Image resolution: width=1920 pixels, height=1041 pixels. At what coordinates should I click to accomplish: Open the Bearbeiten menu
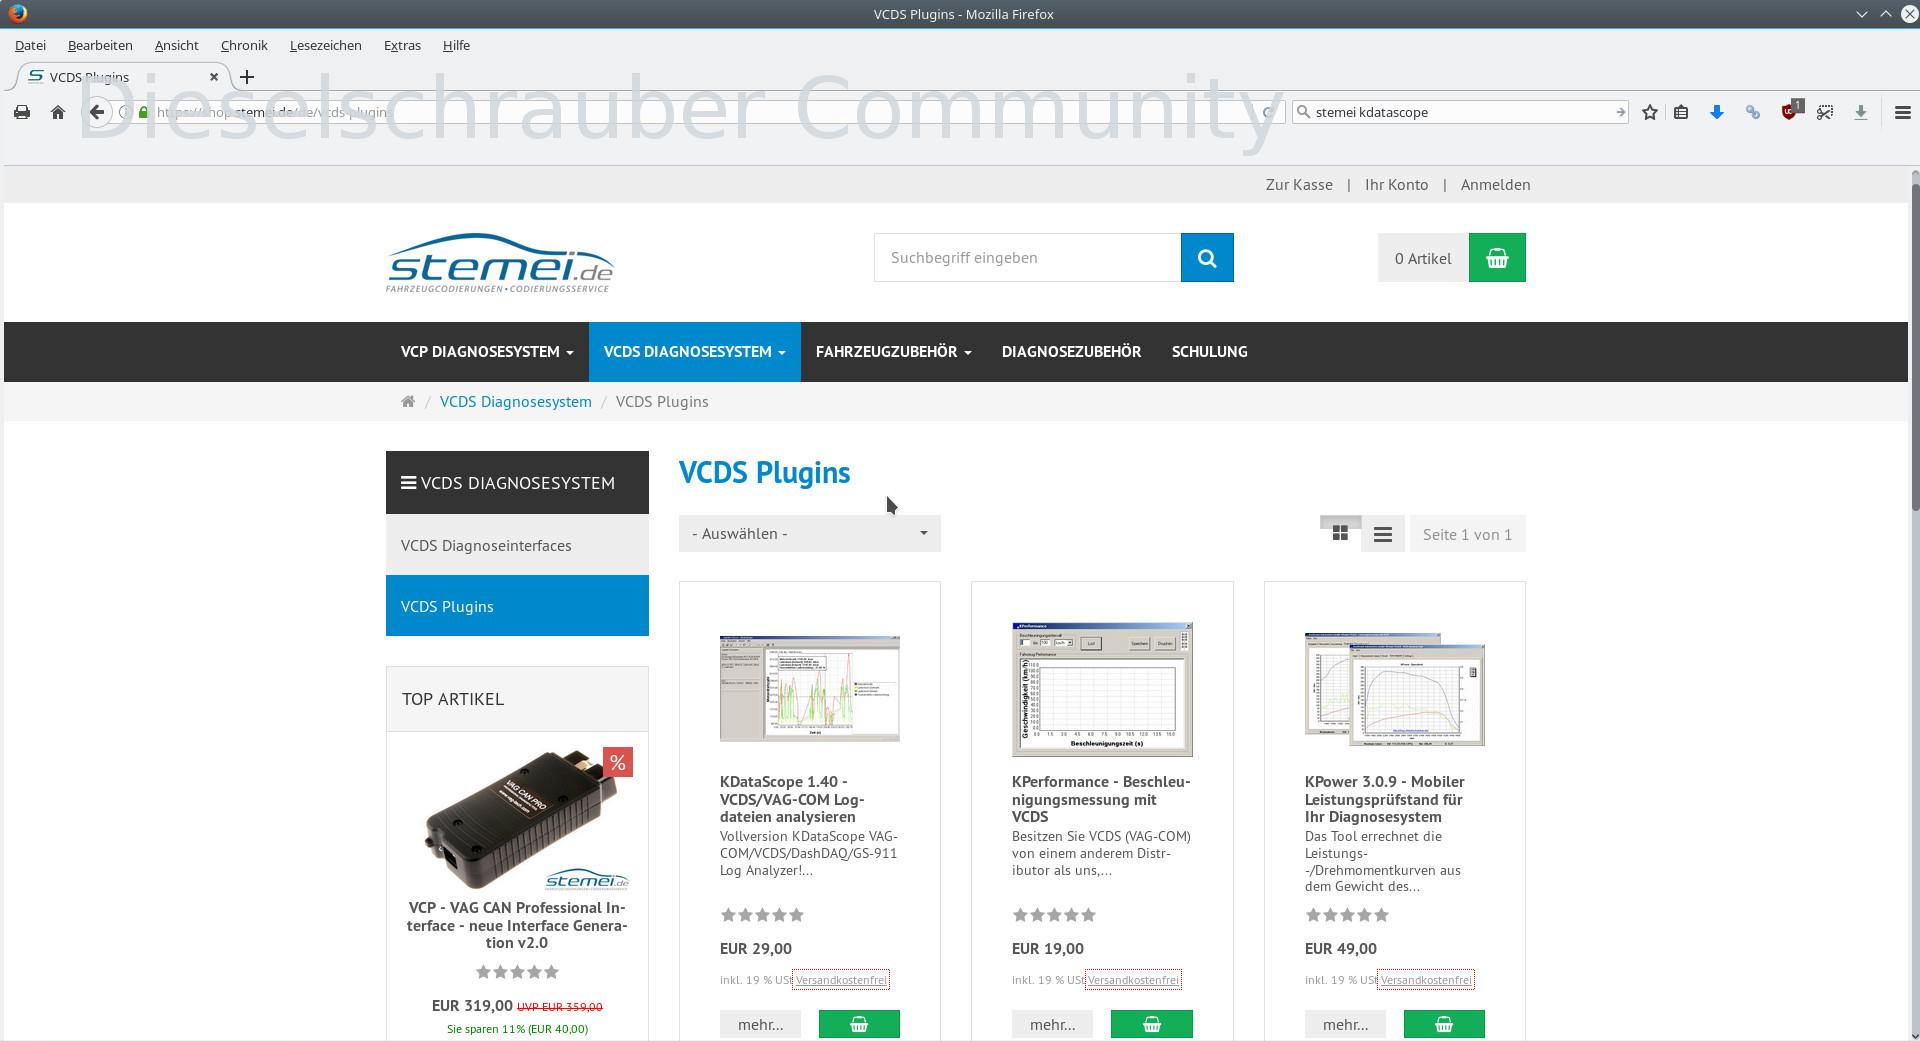pyautogui.click(x=100, y=45)
